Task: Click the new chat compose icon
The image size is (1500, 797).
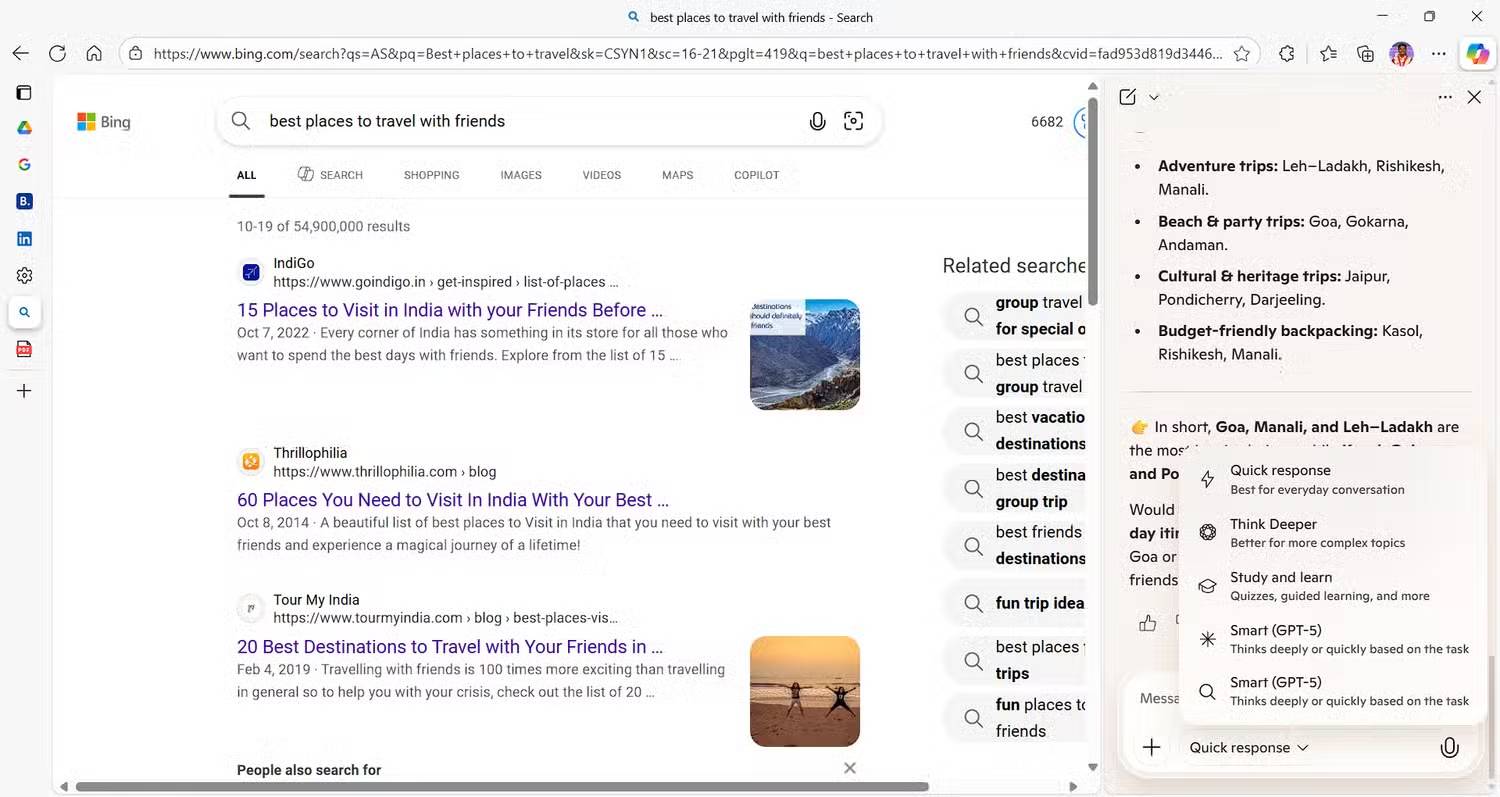Action: click(x=1128, y=97)
